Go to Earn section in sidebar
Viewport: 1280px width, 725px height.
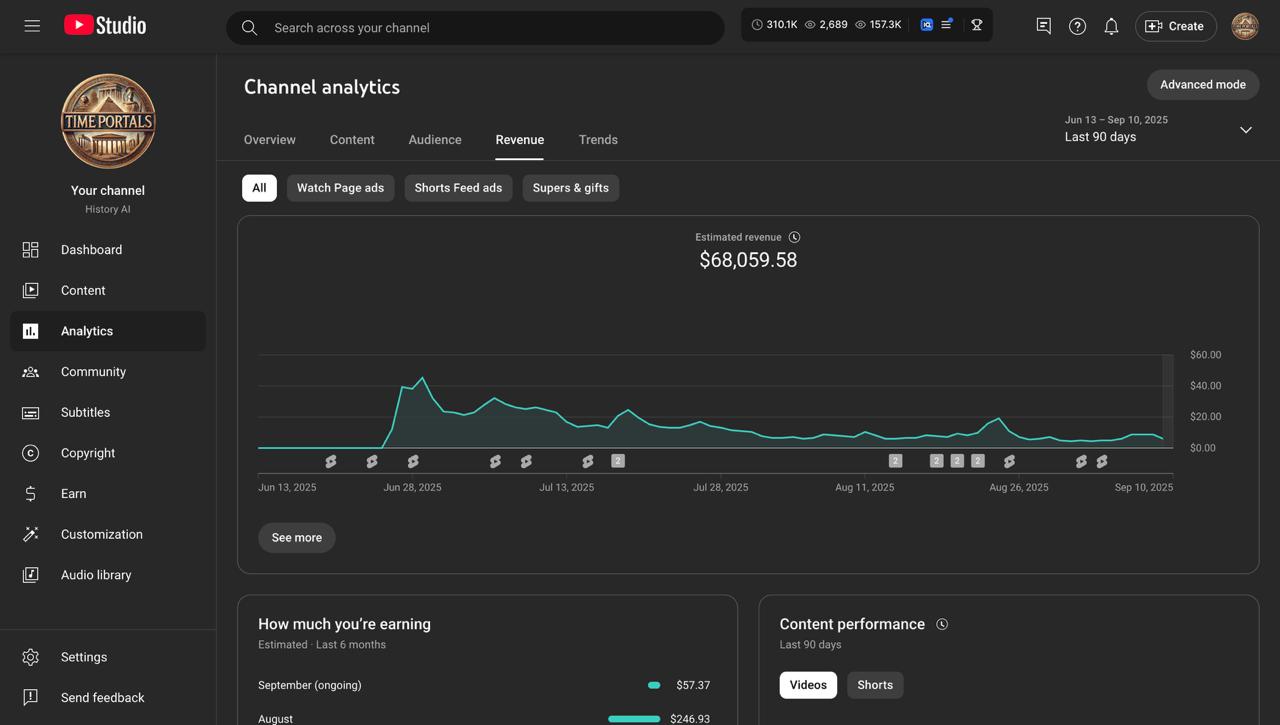pos(73,494)
